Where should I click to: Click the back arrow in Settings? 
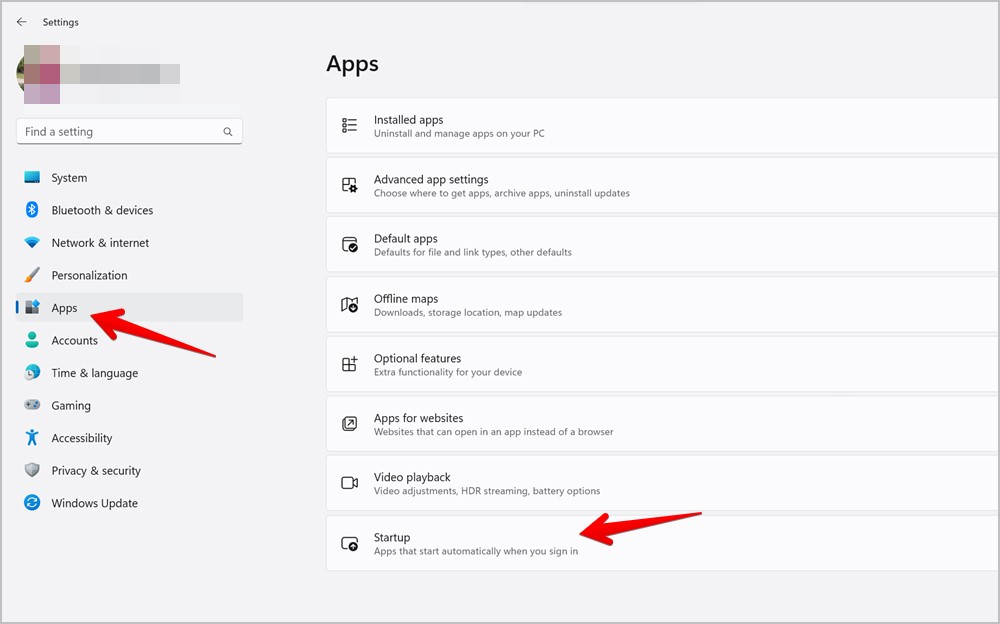tap(22, 22)
